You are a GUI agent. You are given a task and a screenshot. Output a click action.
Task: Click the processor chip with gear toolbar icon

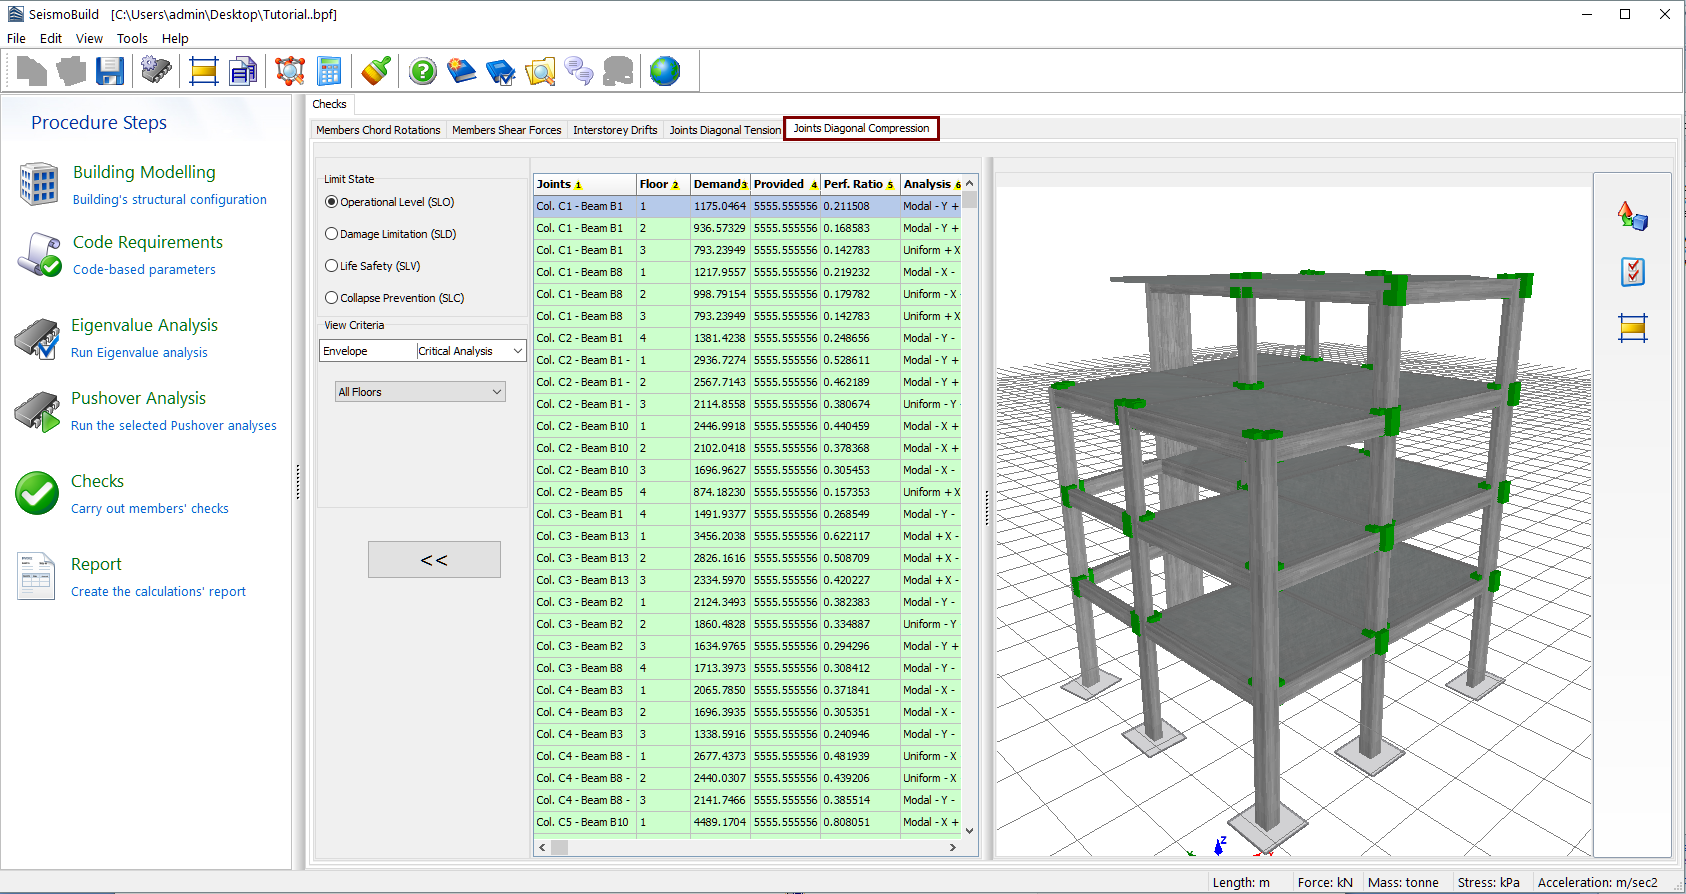[x=156, y=71]
